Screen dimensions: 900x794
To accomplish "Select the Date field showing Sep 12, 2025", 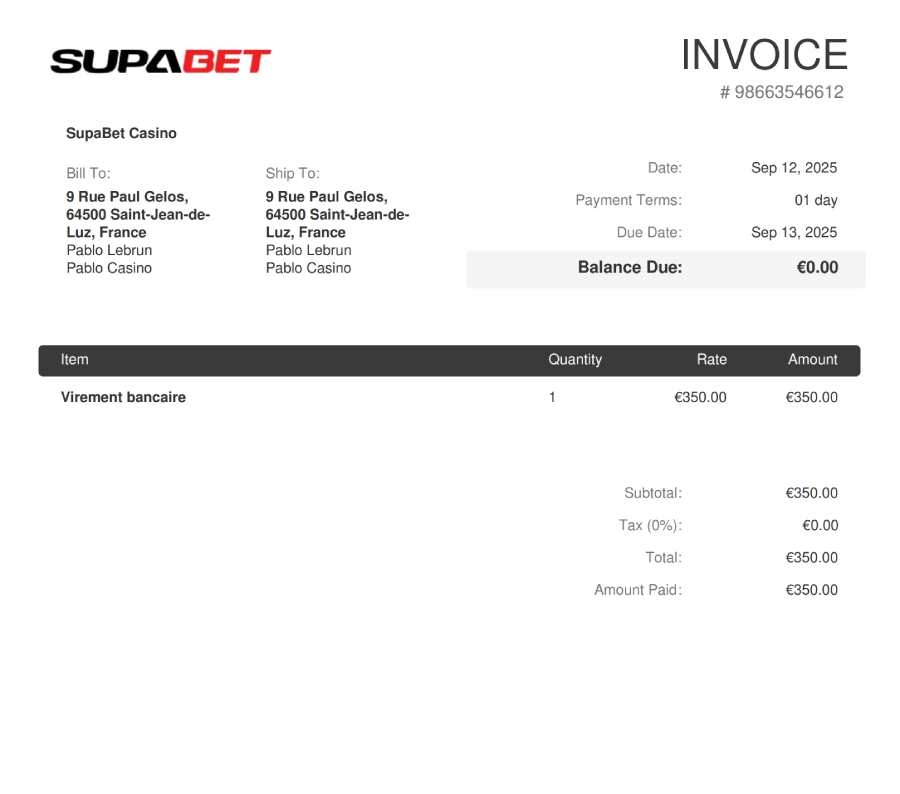I will (x=795, y=168).
